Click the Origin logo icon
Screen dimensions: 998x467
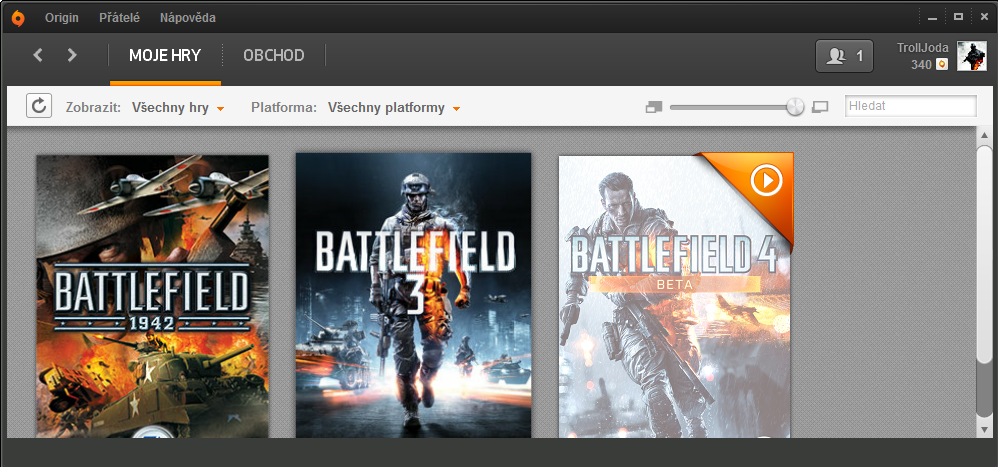pyautogui.click(x=17, y=17)
